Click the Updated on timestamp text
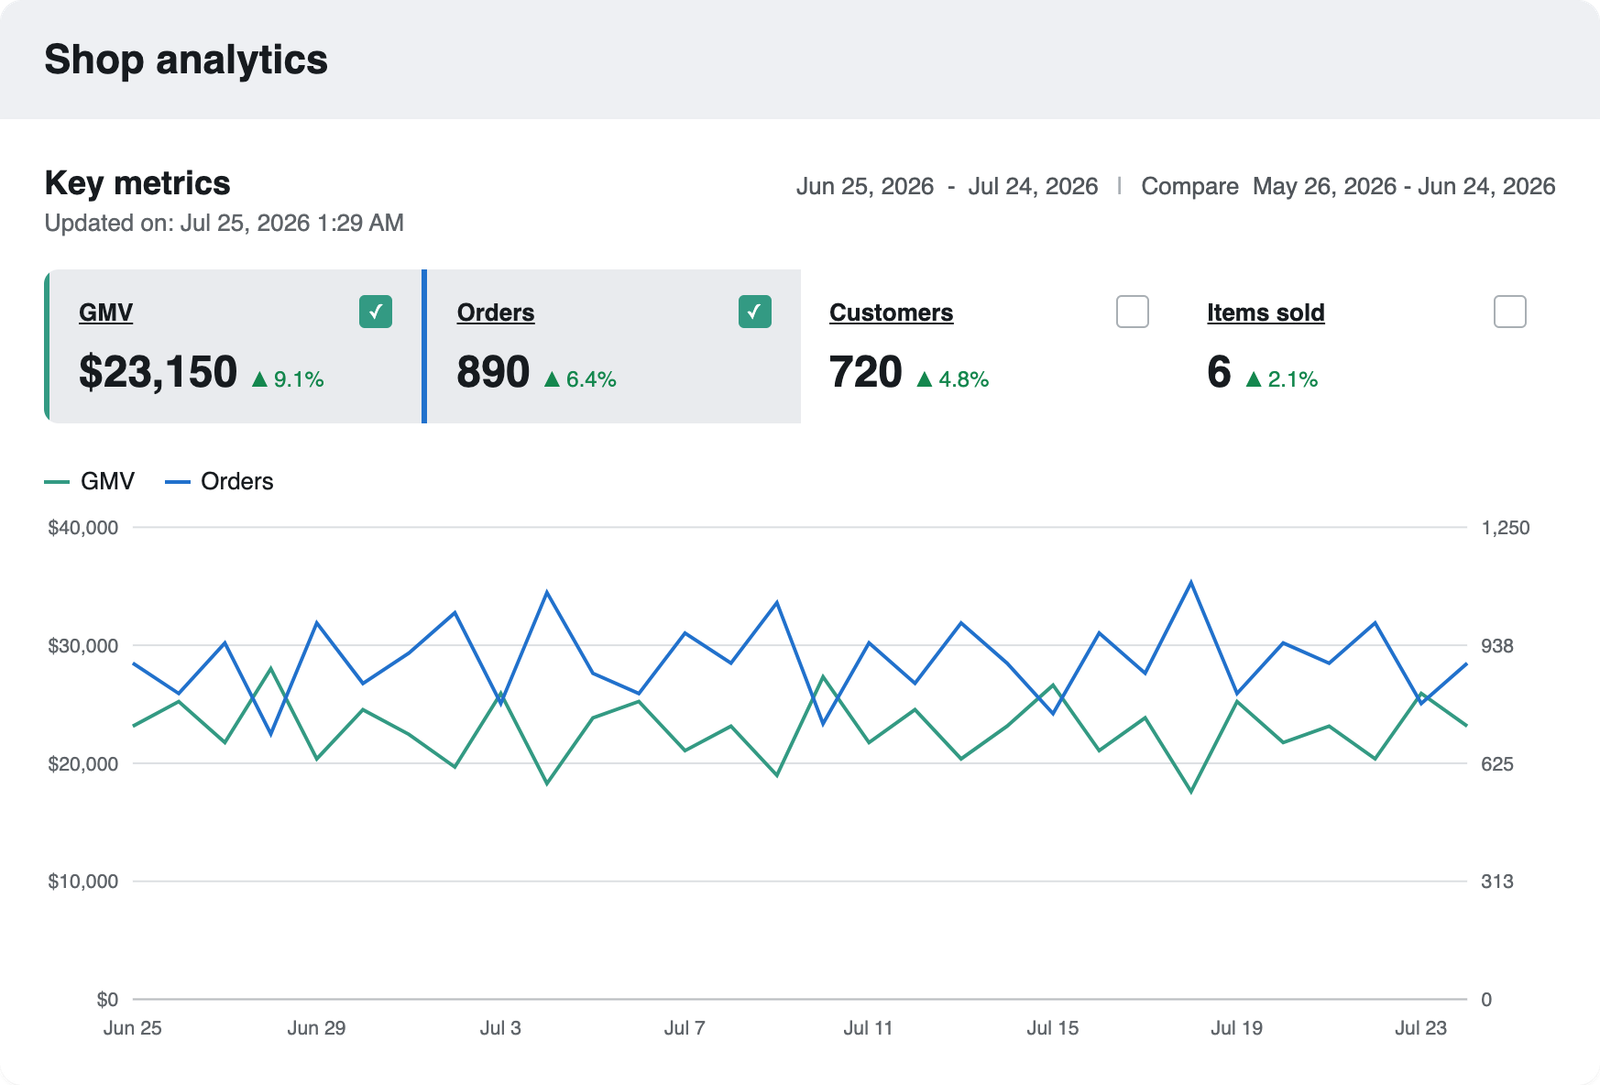The height and width of the screenshot is (1085, 1600). point(224,223)
